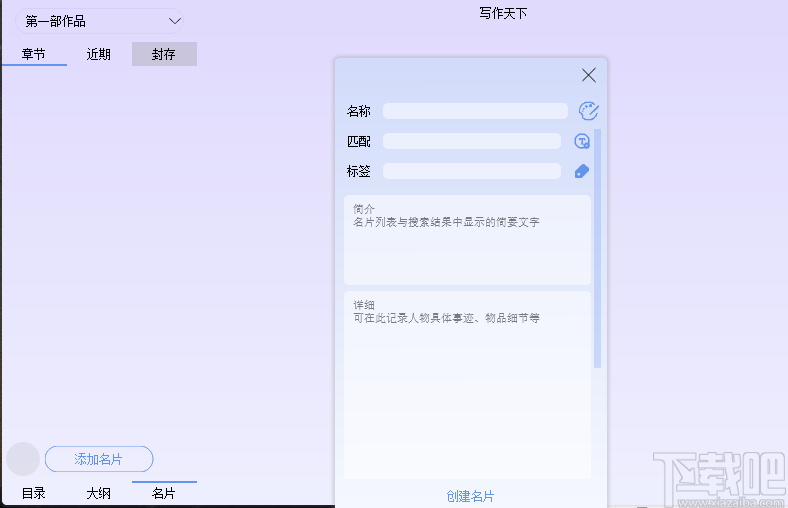Select the 名片 bottom tab

(x=164, y=493)
